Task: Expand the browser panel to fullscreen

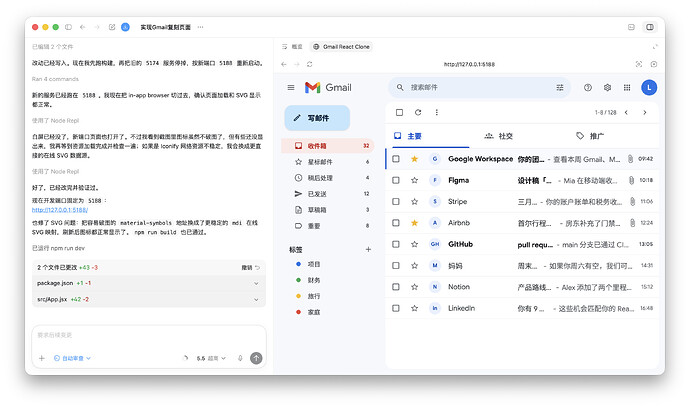Action: click(x=655, y=47)
